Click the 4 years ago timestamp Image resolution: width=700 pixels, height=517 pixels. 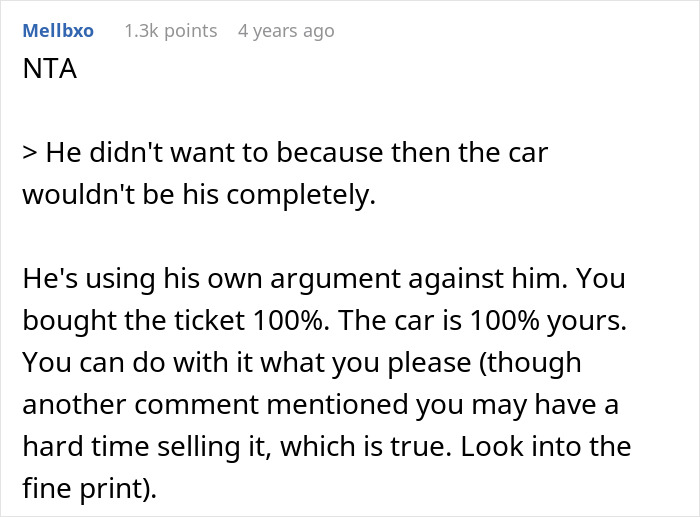coord(286,31)
